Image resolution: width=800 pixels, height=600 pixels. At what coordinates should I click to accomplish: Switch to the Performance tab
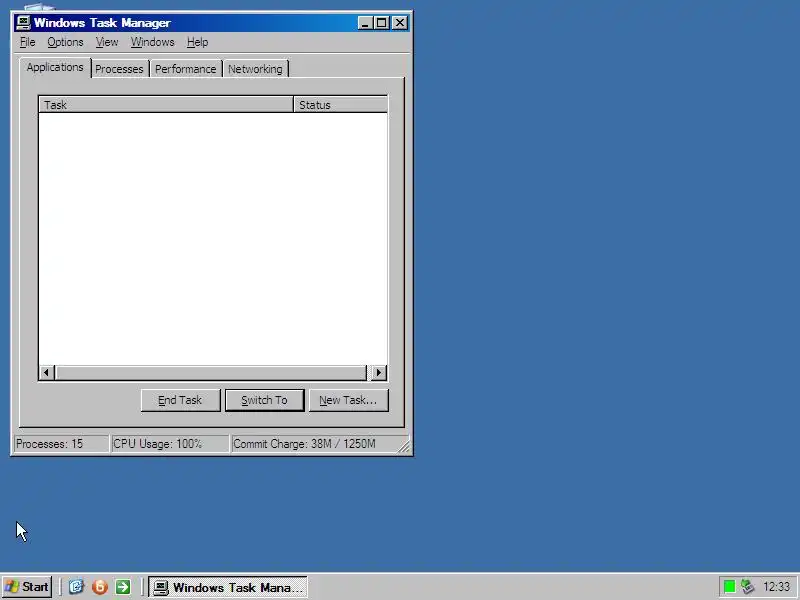coord(186,69)
